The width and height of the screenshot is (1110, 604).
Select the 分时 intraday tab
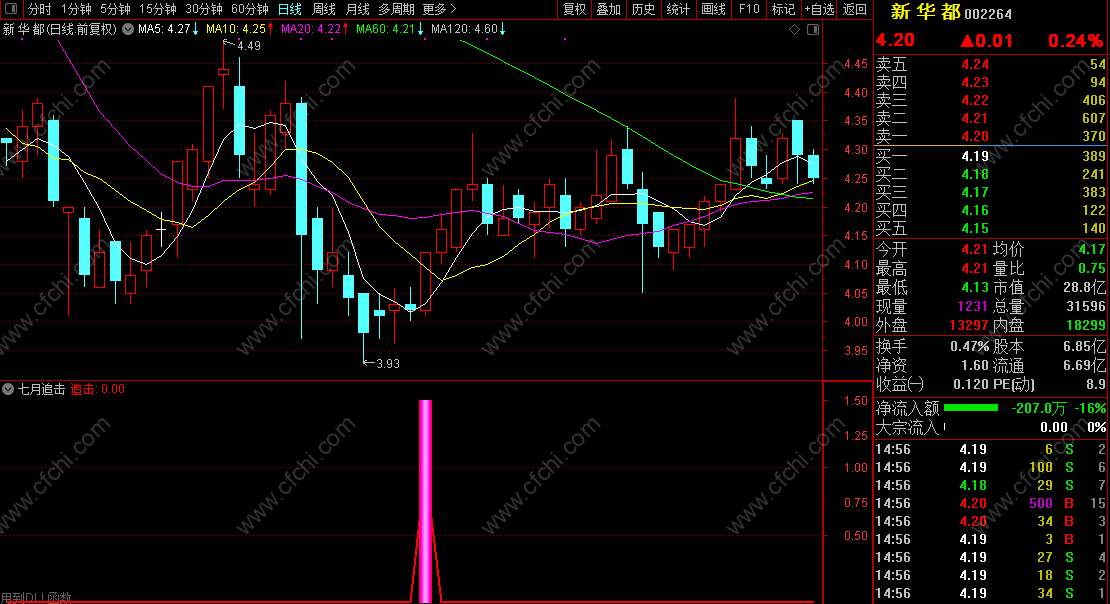click(x=40, y=9)
